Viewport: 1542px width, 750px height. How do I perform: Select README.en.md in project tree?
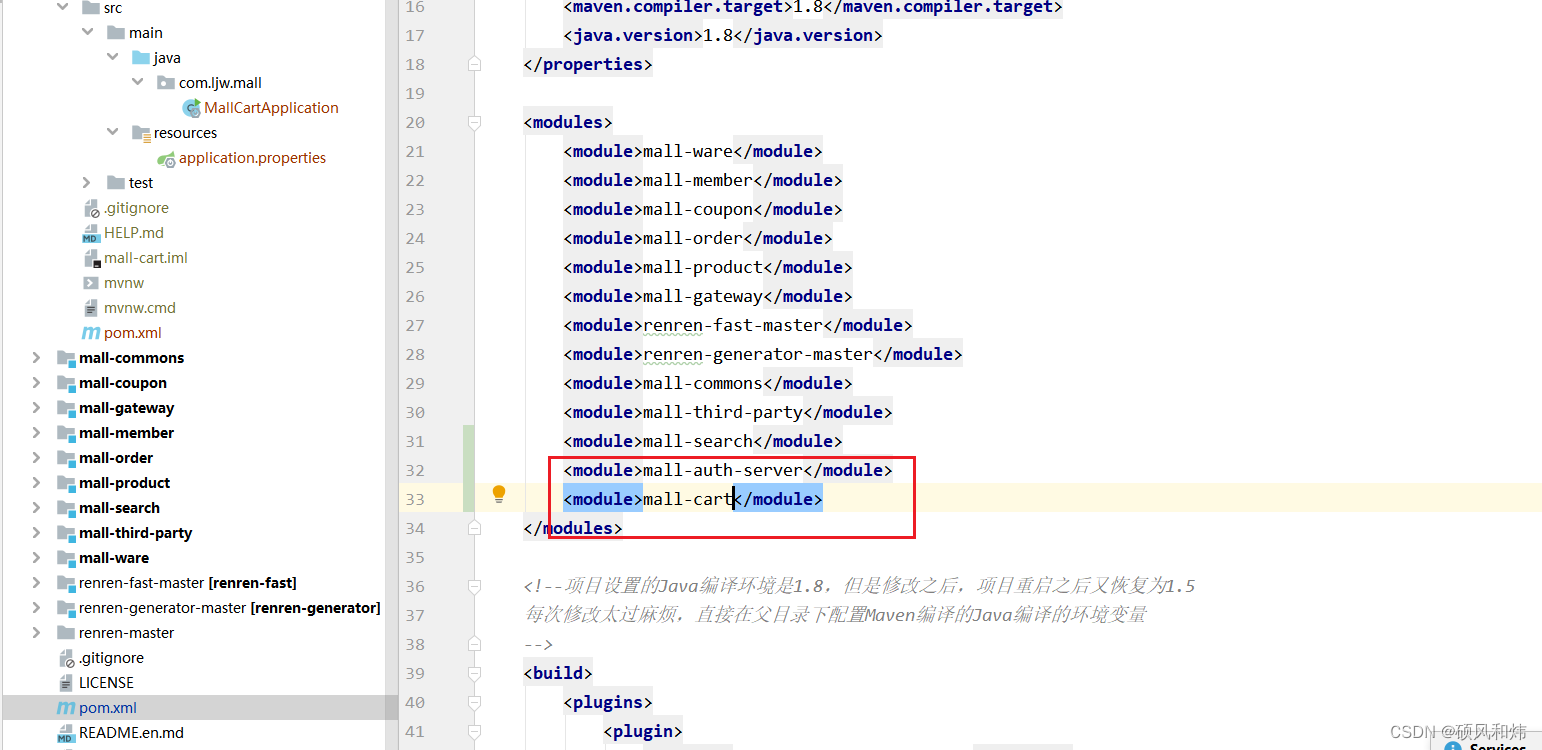pos(131,733)
